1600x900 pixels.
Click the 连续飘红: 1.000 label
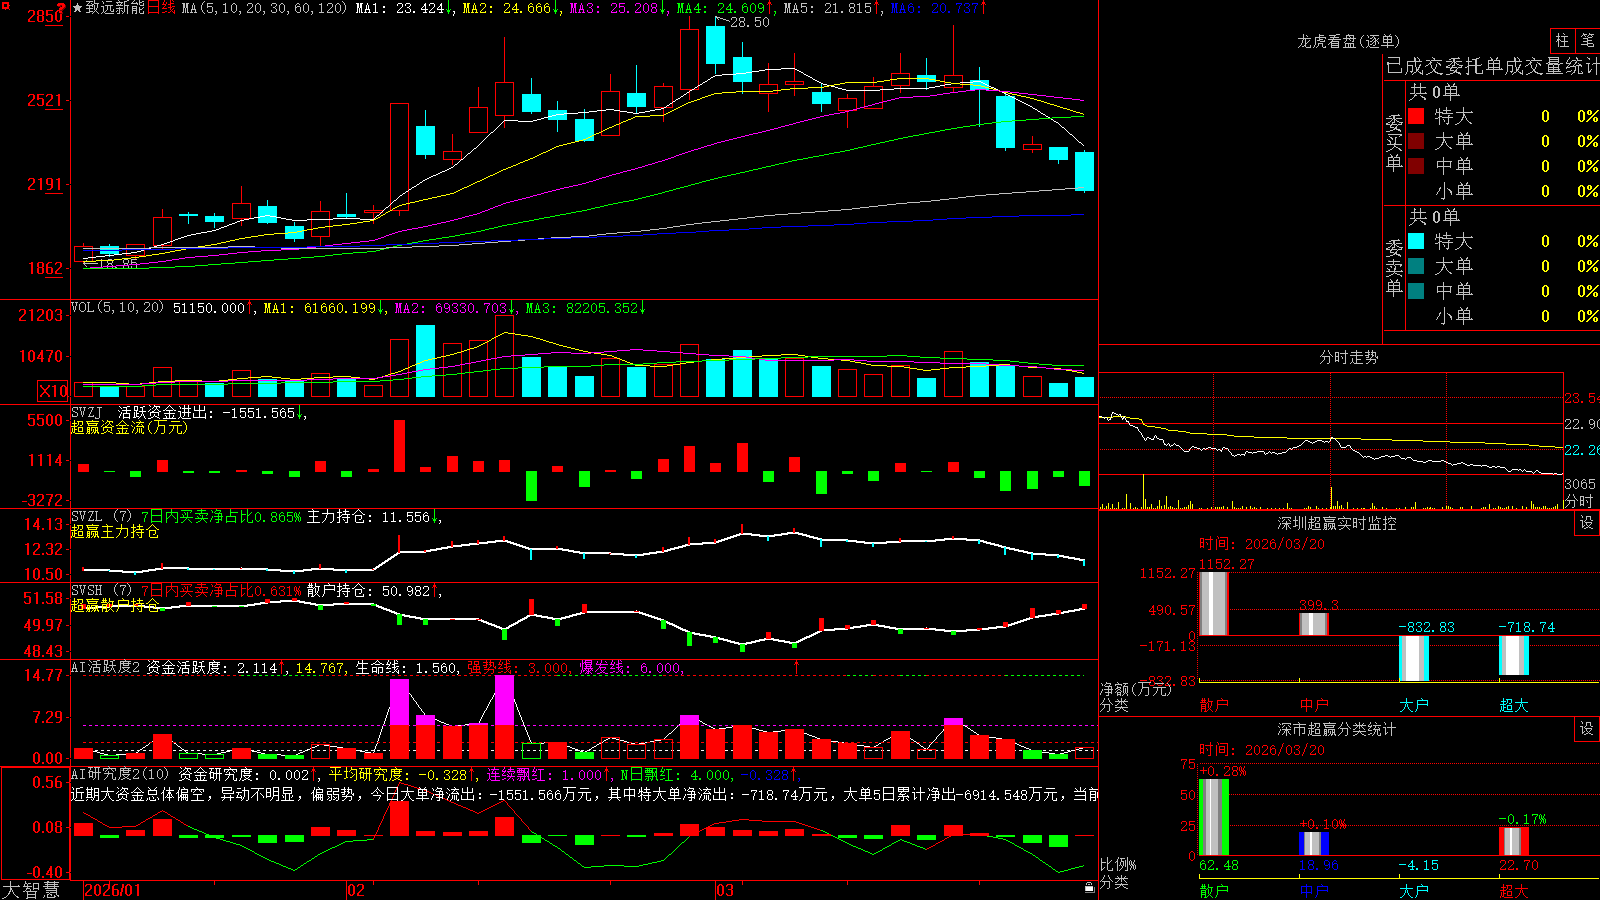(544, 774)
